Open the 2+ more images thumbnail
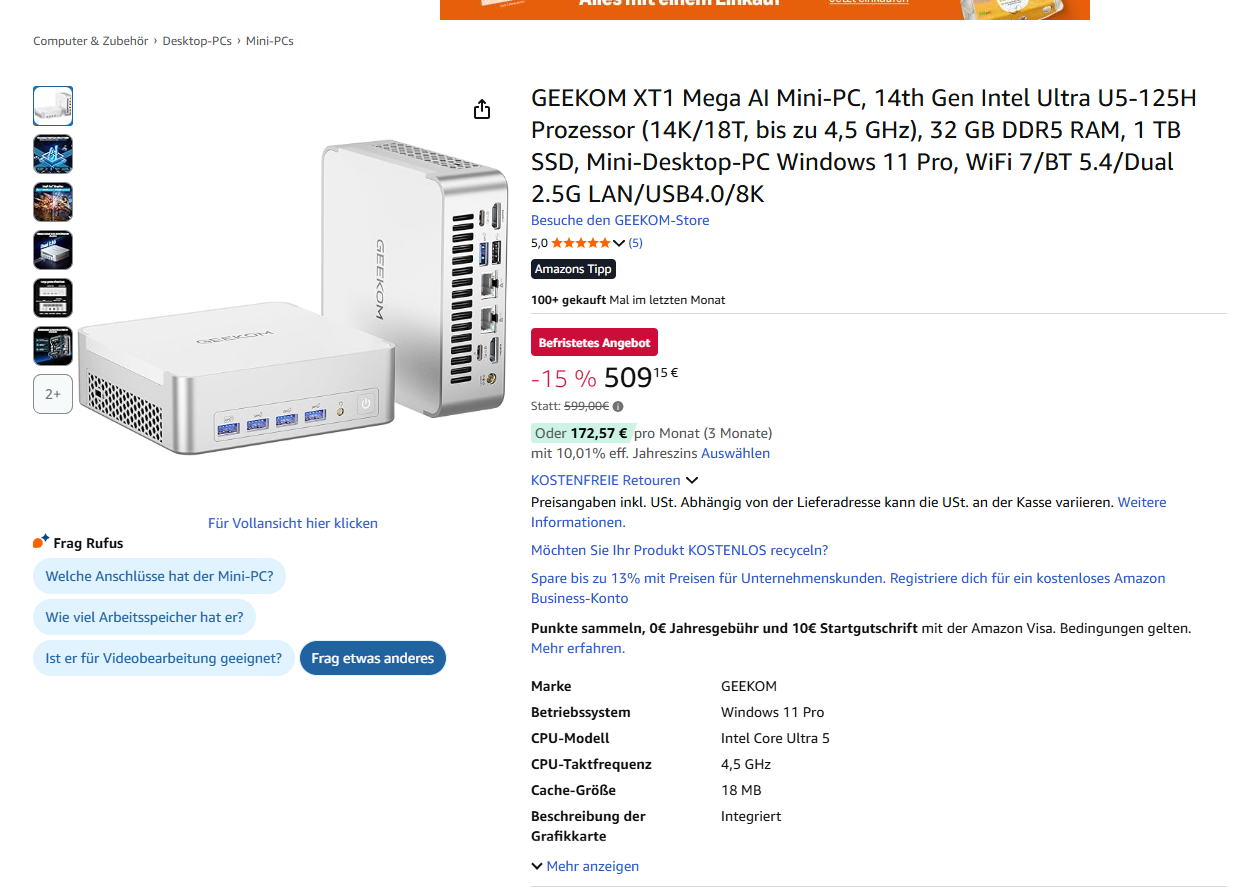The height and width of the screenshot is (896, 1245). point(53,394)
